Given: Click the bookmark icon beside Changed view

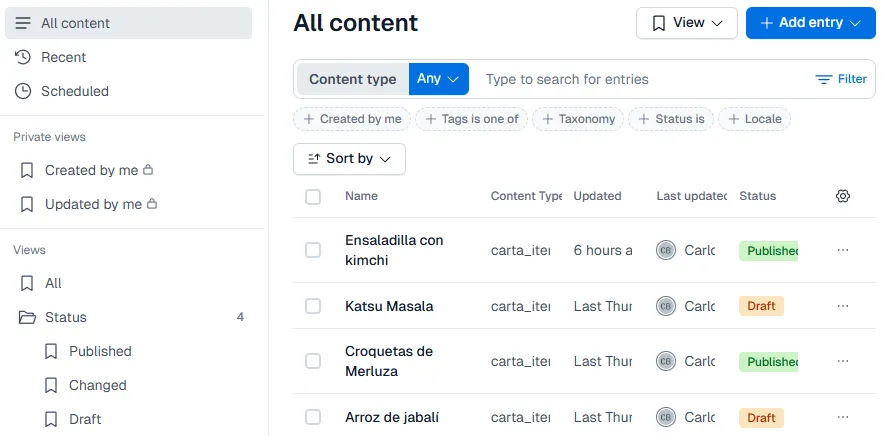Looking at the screenshot, I should 51,386.
